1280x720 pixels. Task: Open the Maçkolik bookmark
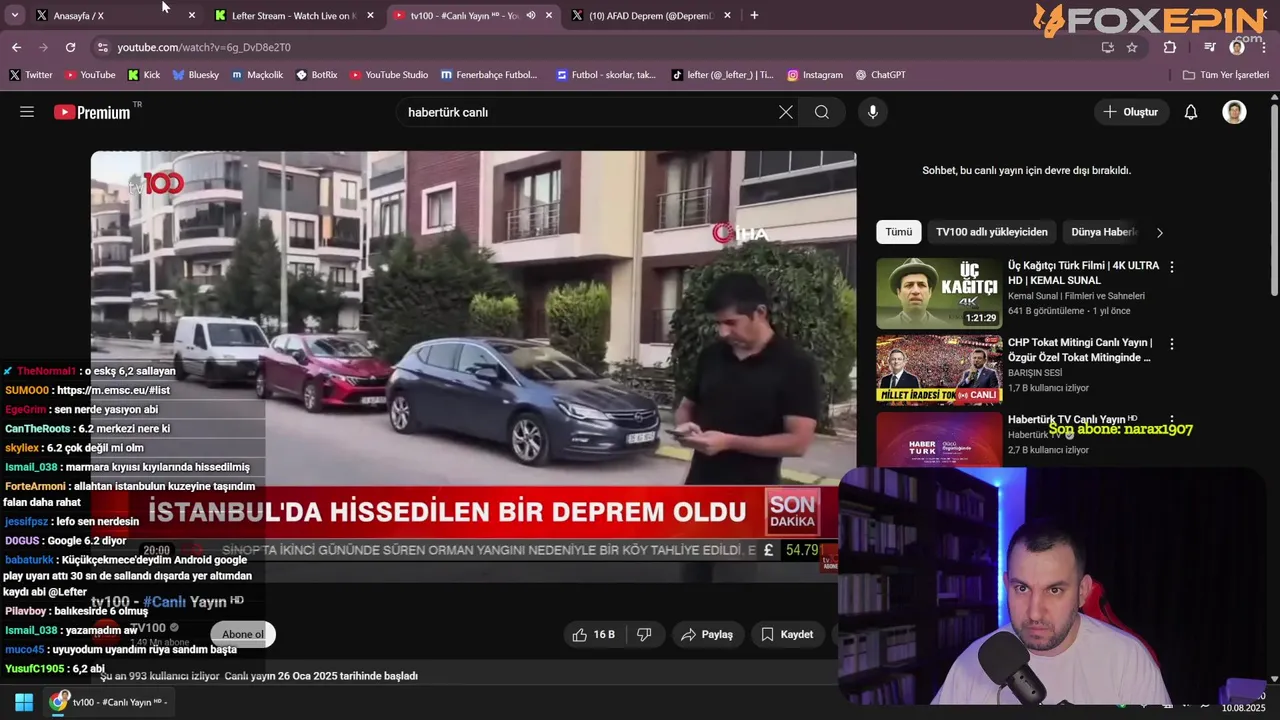tap(257, 74)
